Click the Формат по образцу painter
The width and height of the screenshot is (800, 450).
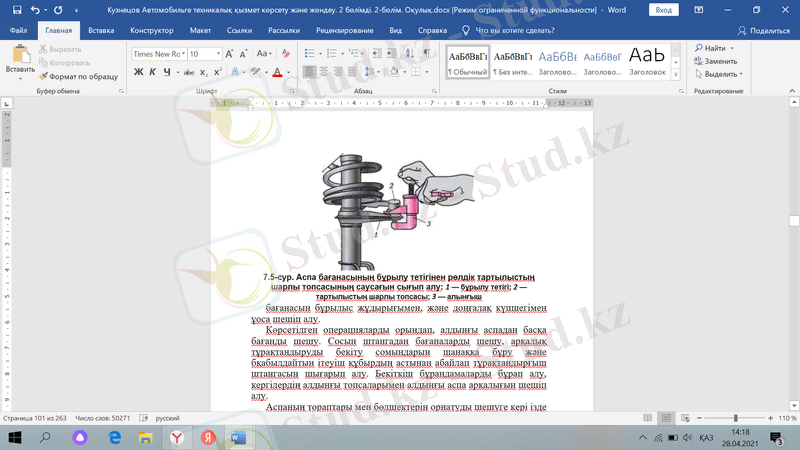(76, 75)
